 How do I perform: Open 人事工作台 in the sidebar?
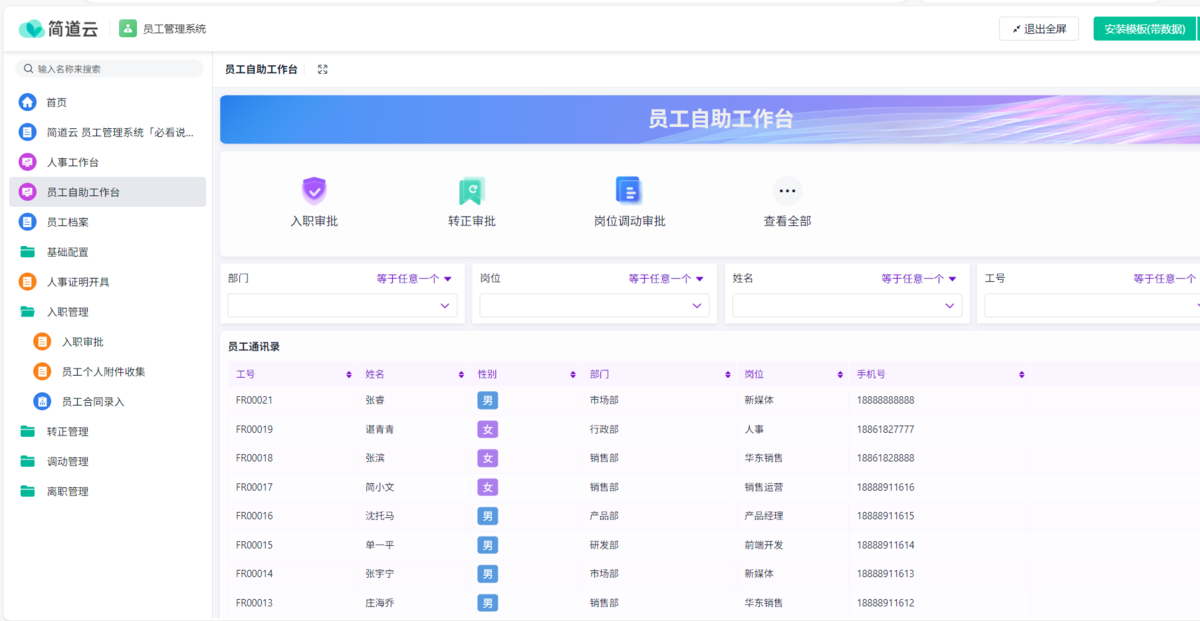(x=72, y=162)
